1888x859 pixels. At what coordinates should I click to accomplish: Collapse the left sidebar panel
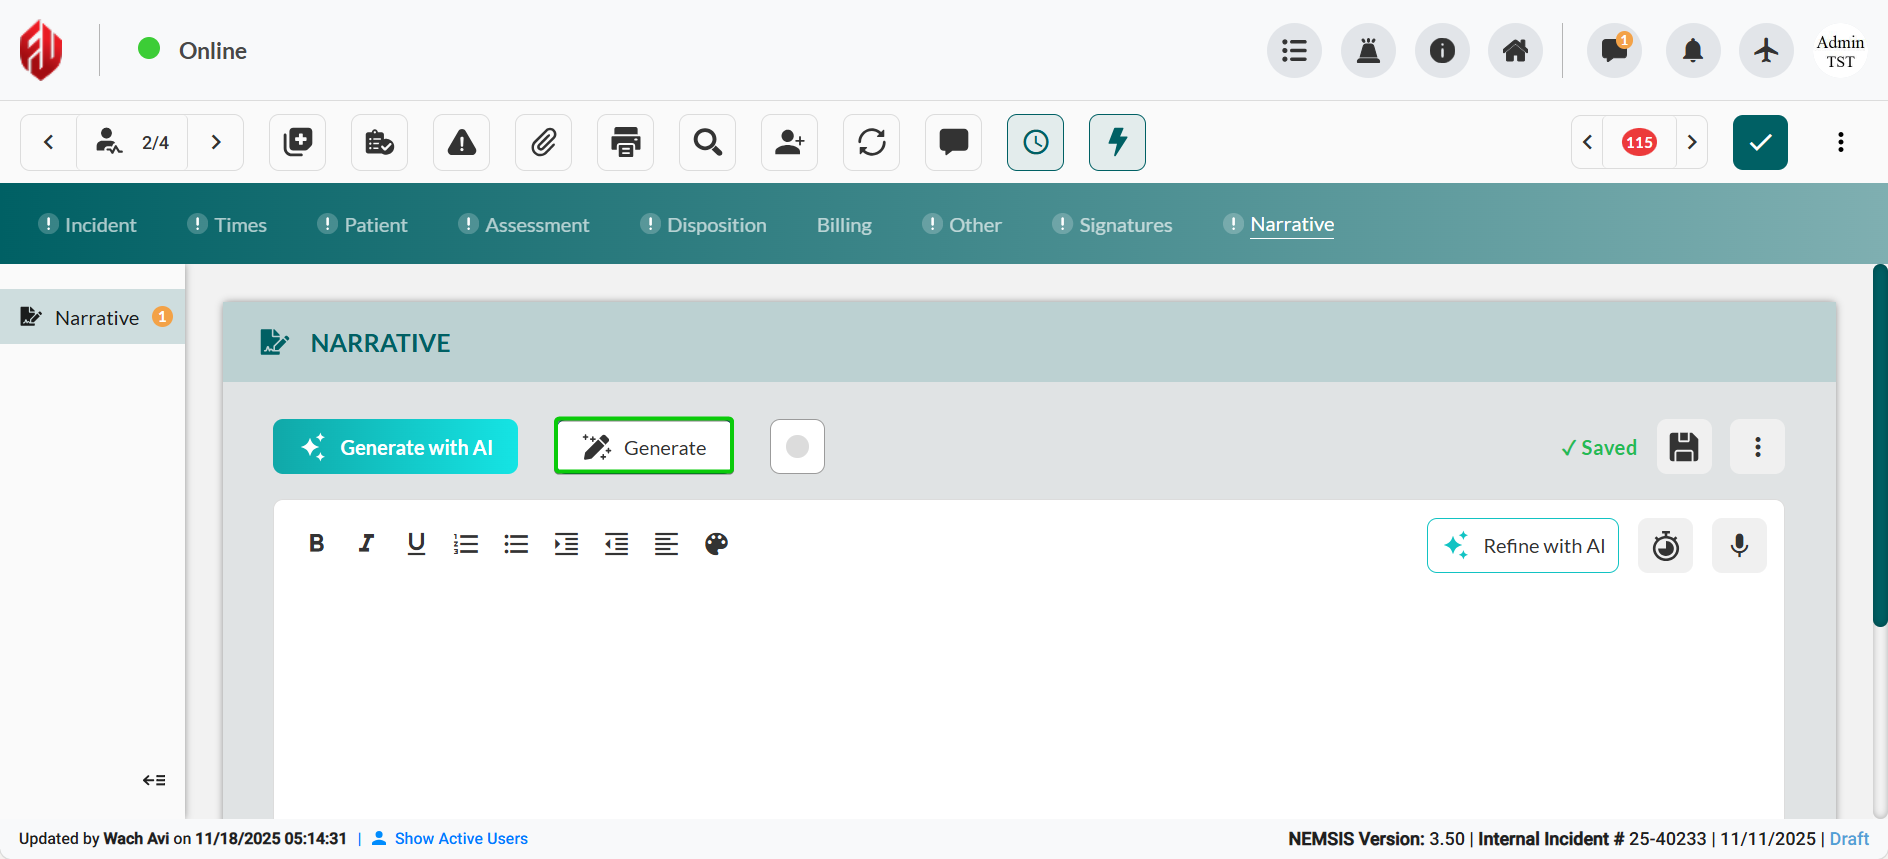pos(154,780)
